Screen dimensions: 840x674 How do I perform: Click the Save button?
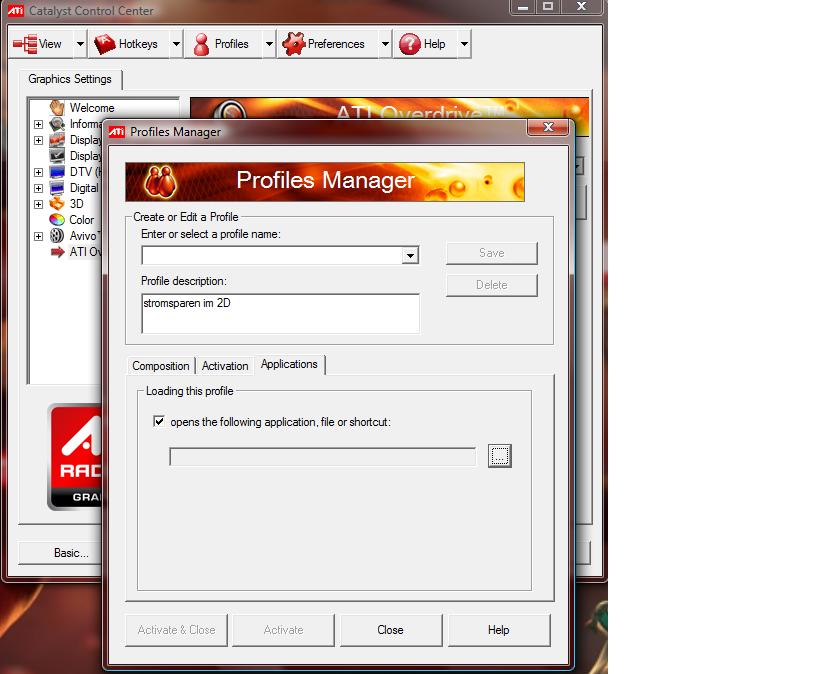[x=492, y=253]
